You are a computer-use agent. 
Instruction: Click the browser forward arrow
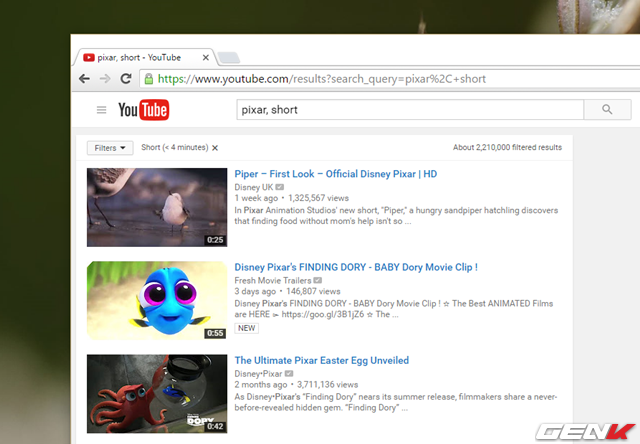pyautogui.click(x=106, y=78)
